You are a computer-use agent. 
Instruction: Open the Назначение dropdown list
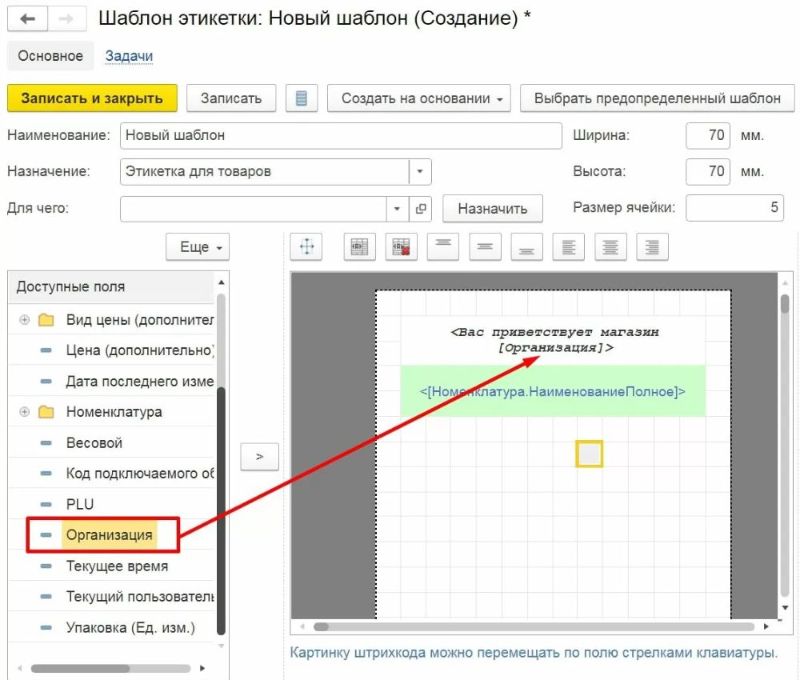[420, 171]
